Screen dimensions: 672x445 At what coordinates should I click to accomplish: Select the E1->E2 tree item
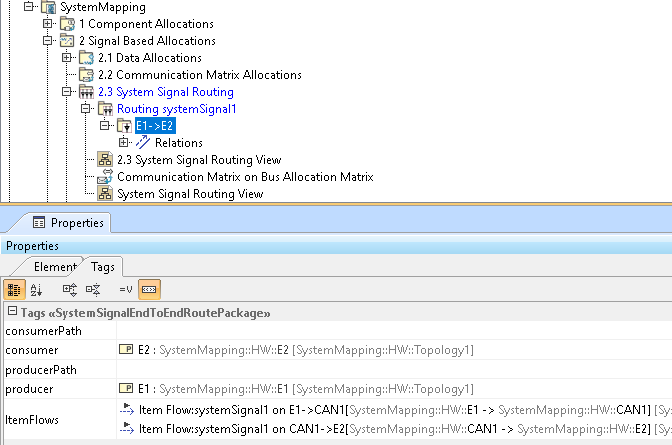(155, 126)
